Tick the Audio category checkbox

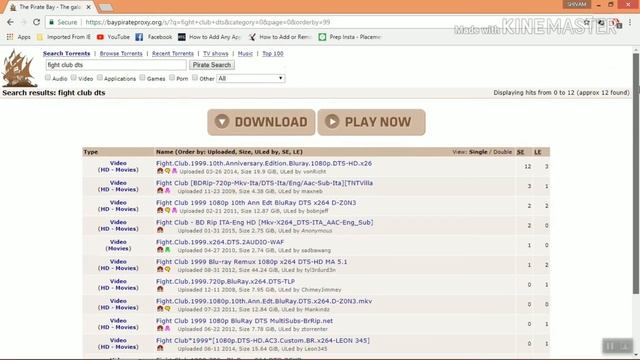click(48, 77)
